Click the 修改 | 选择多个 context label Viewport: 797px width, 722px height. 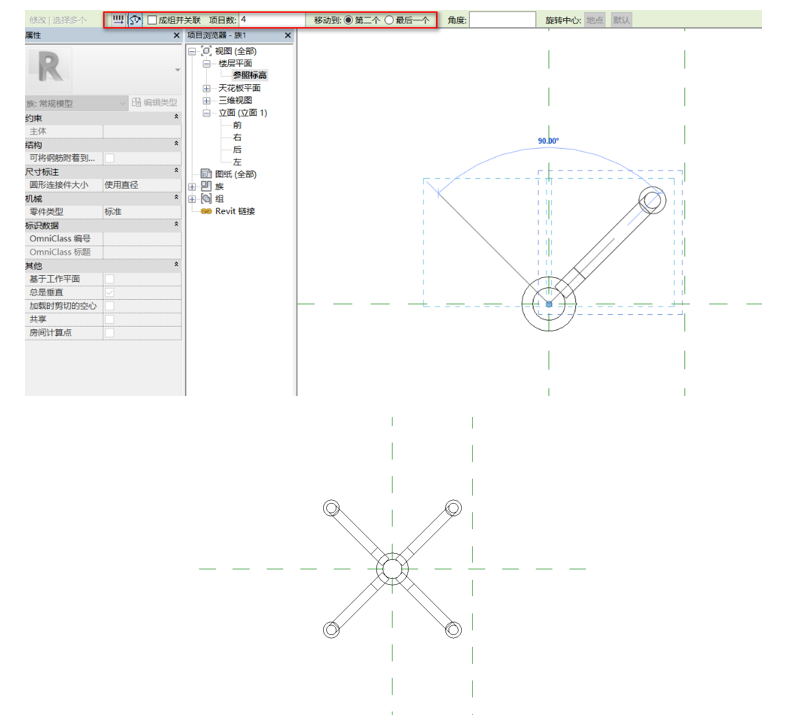[x=58, y=20]
